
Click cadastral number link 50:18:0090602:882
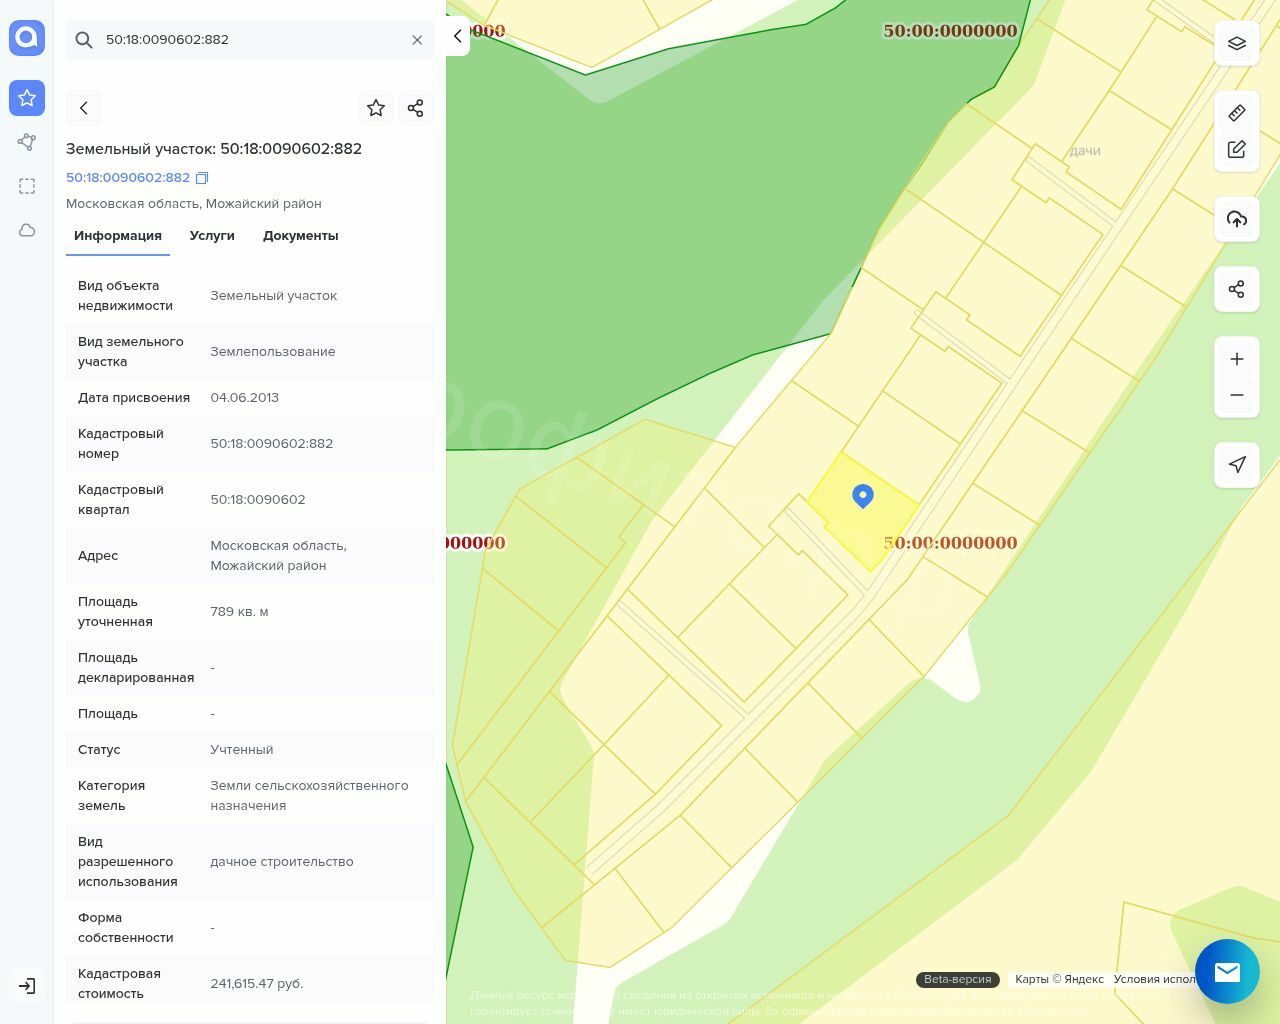(x=128, y=178)
